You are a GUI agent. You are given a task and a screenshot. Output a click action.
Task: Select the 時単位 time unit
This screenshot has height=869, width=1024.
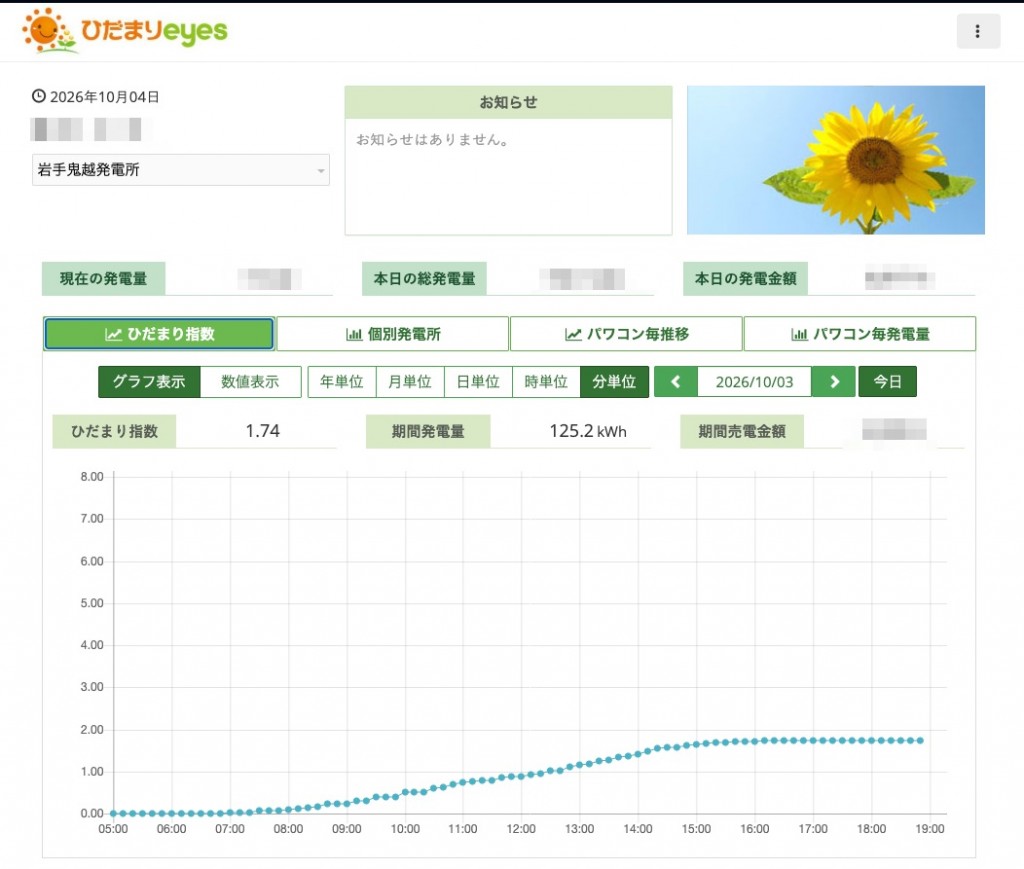[x=546, y=382]
